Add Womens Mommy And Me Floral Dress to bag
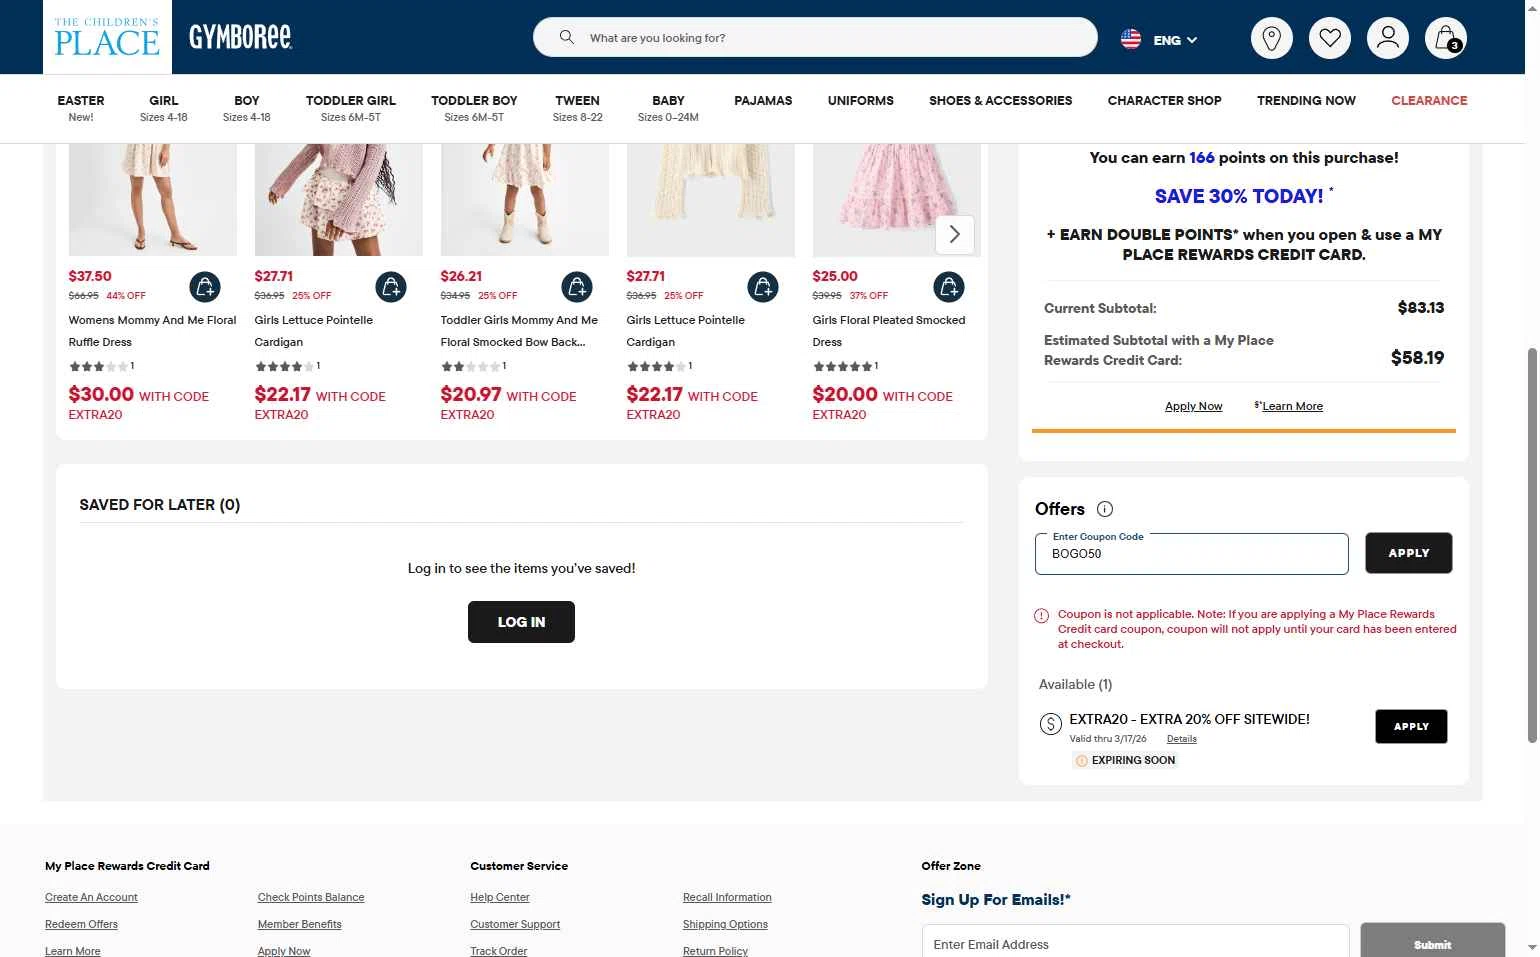This screenshot has width=1540, height=957. click(205, 287)
